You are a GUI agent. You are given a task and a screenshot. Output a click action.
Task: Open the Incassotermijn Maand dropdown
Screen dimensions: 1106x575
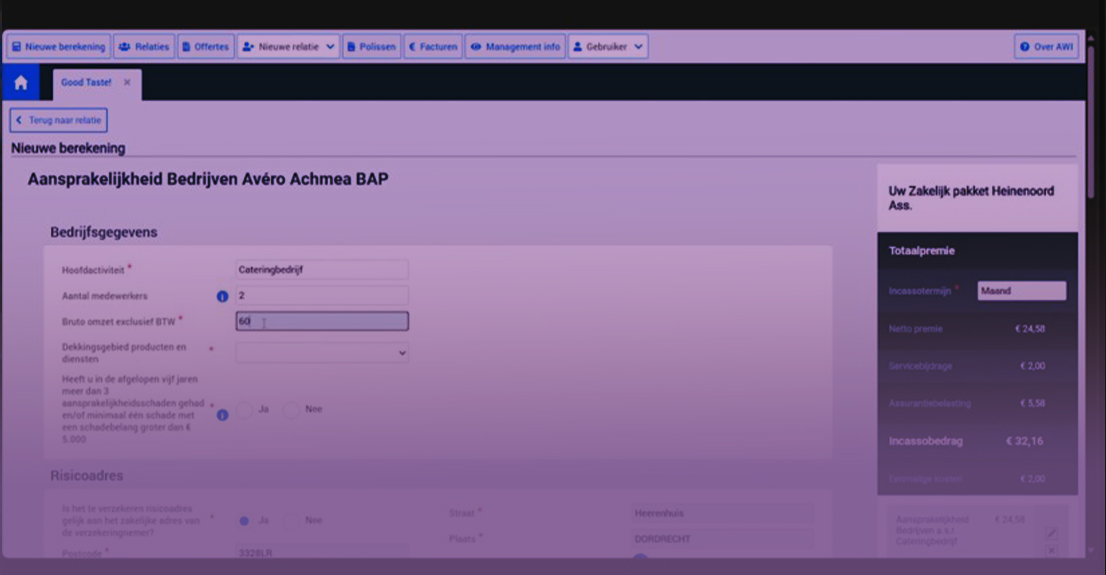tap(1021, 291)
